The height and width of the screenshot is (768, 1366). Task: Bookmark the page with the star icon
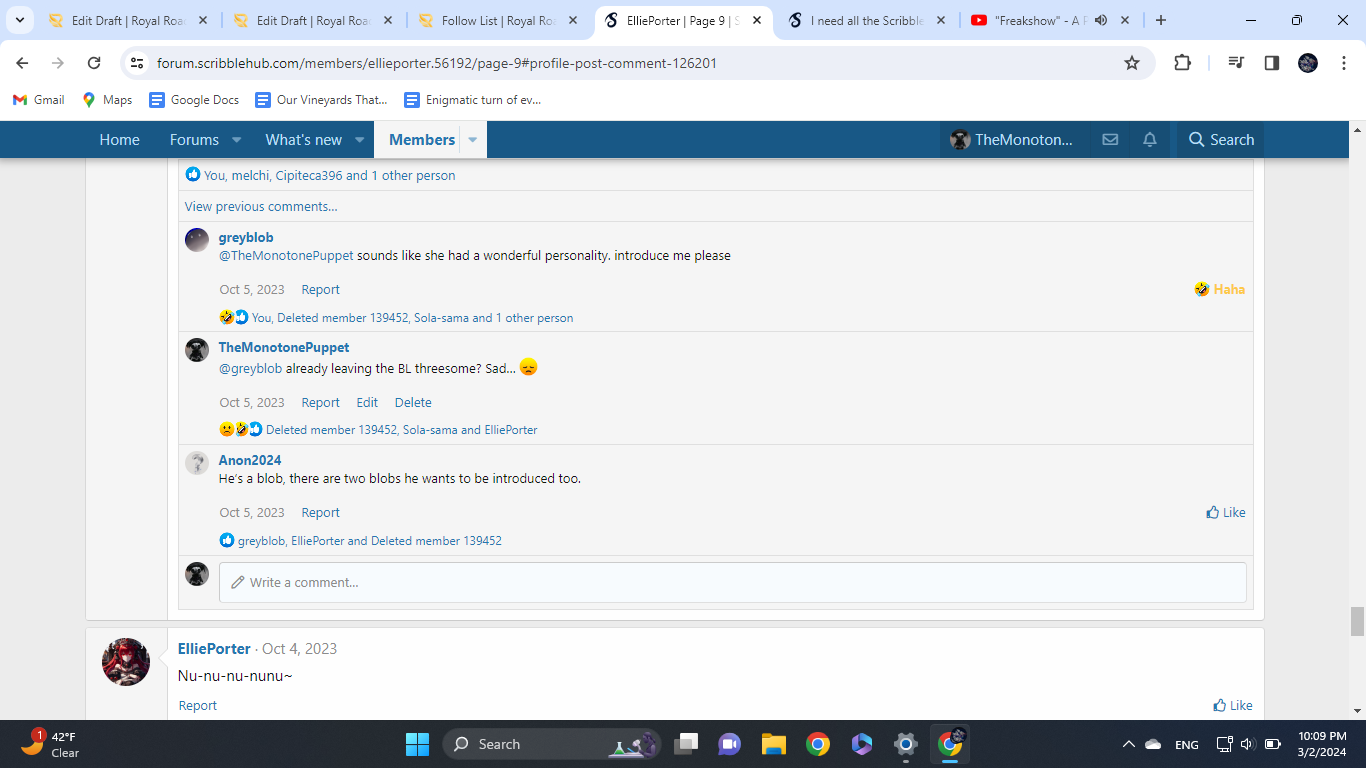[1132, 62]
